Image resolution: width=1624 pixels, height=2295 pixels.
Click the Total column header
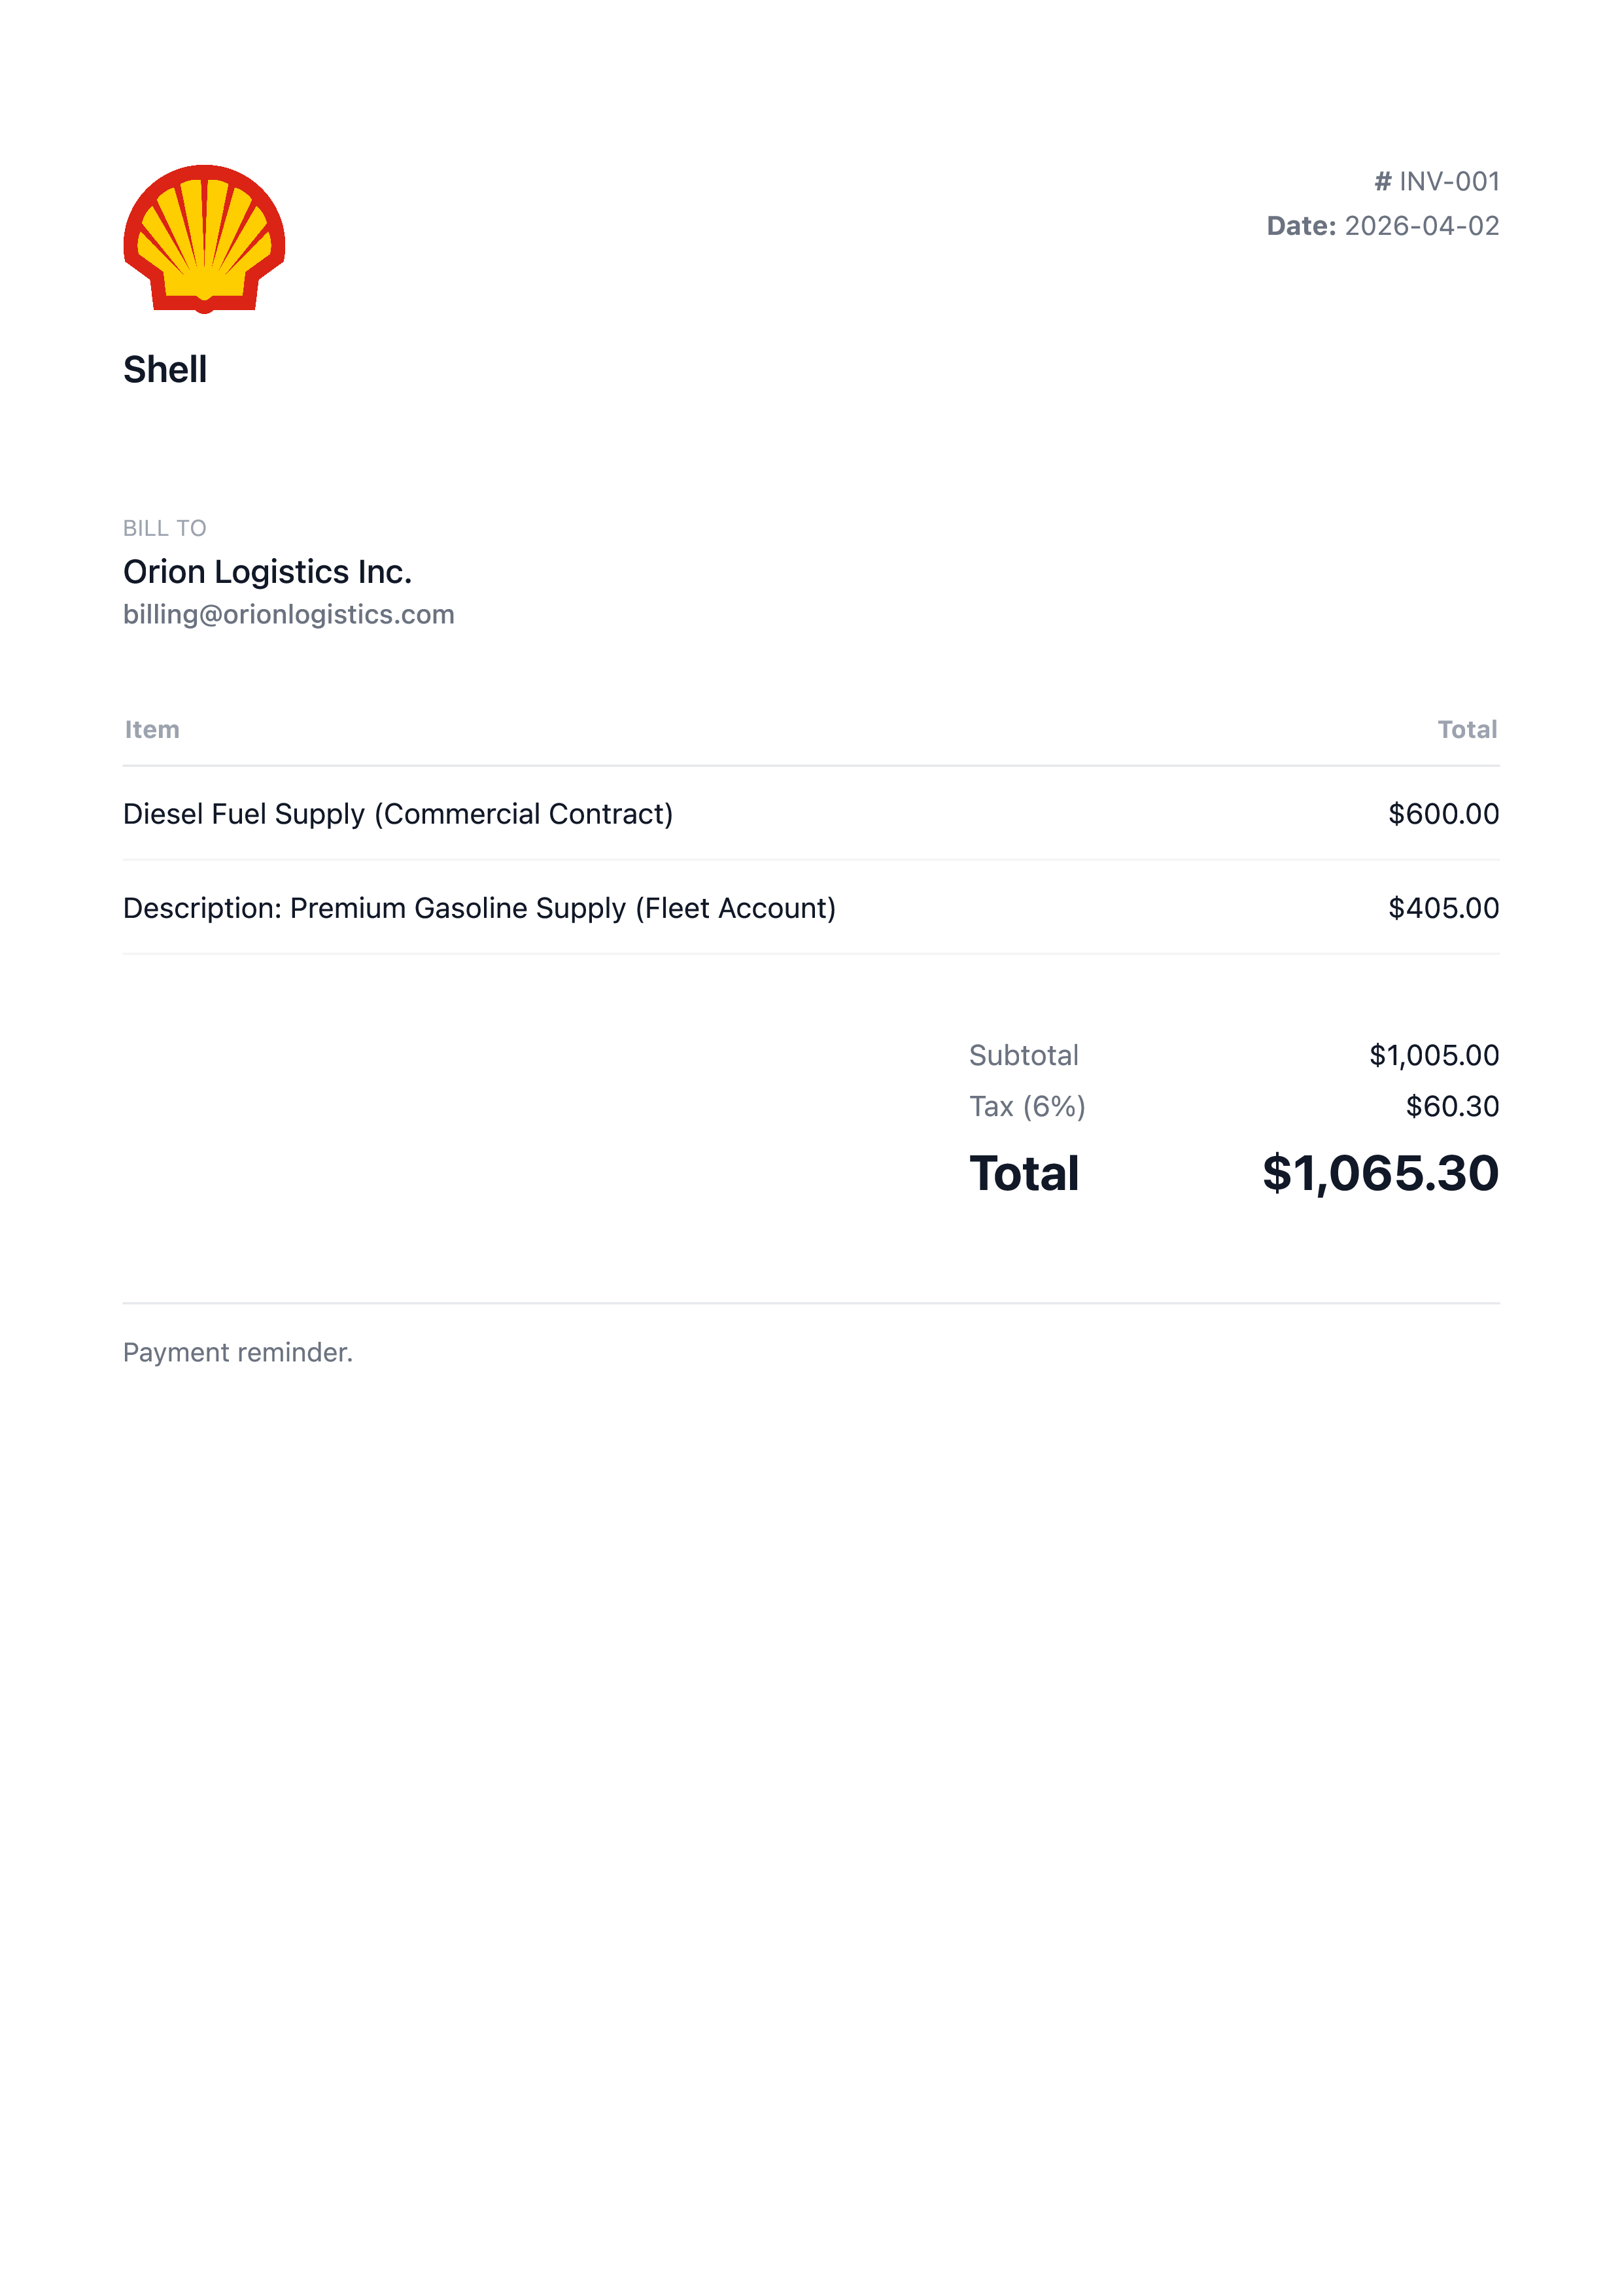coord(1466,730)
